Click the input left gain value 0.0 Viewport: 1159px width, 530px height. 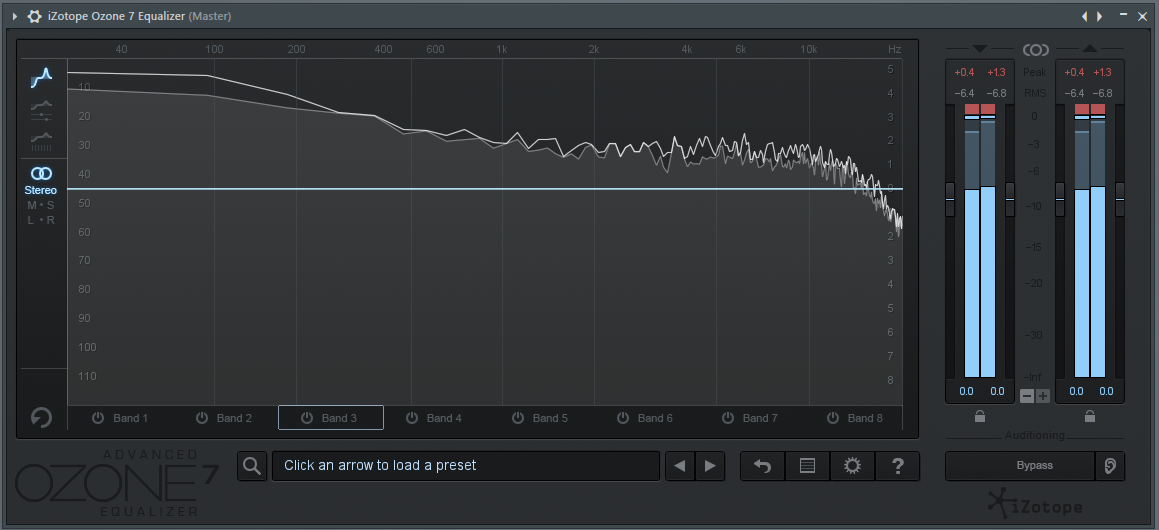966,391
